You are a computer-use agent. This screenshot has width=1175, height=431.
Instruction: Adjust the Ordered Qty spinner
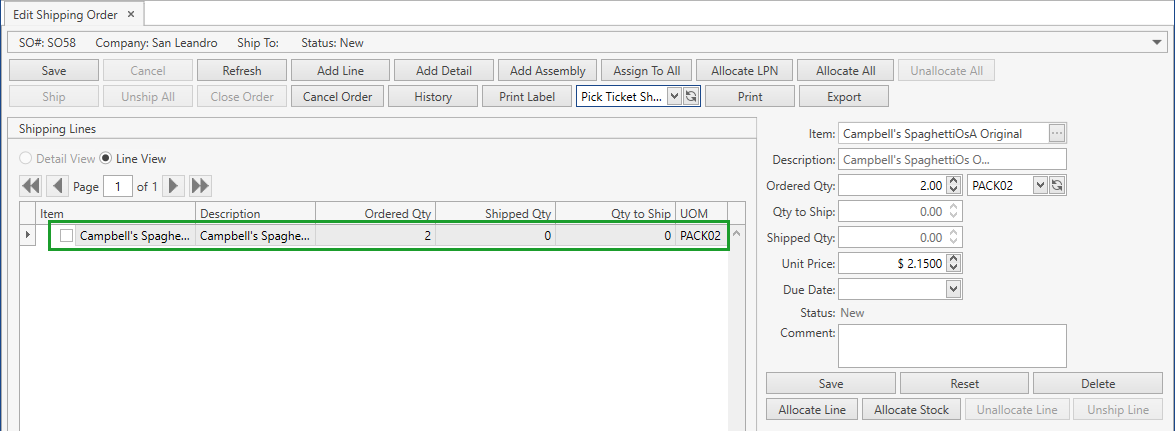click(953, 186)
